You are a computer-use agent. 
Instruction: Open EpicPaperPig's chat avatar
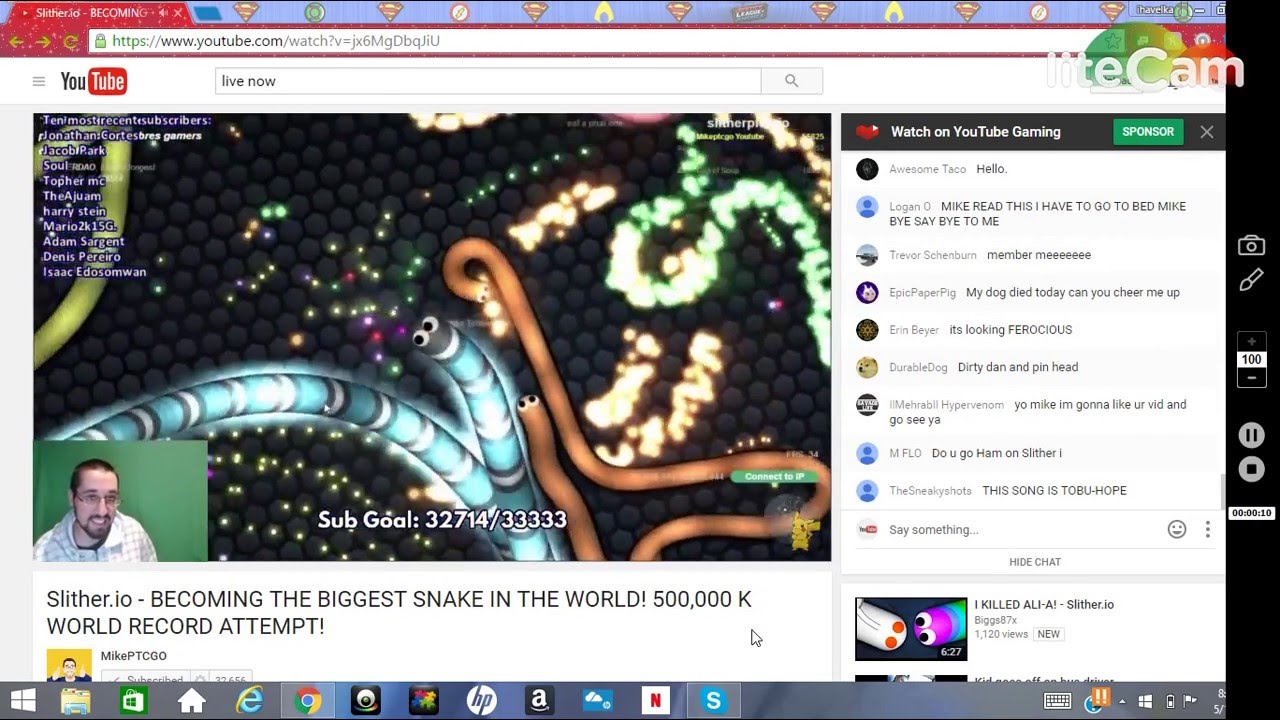[867, 292]
